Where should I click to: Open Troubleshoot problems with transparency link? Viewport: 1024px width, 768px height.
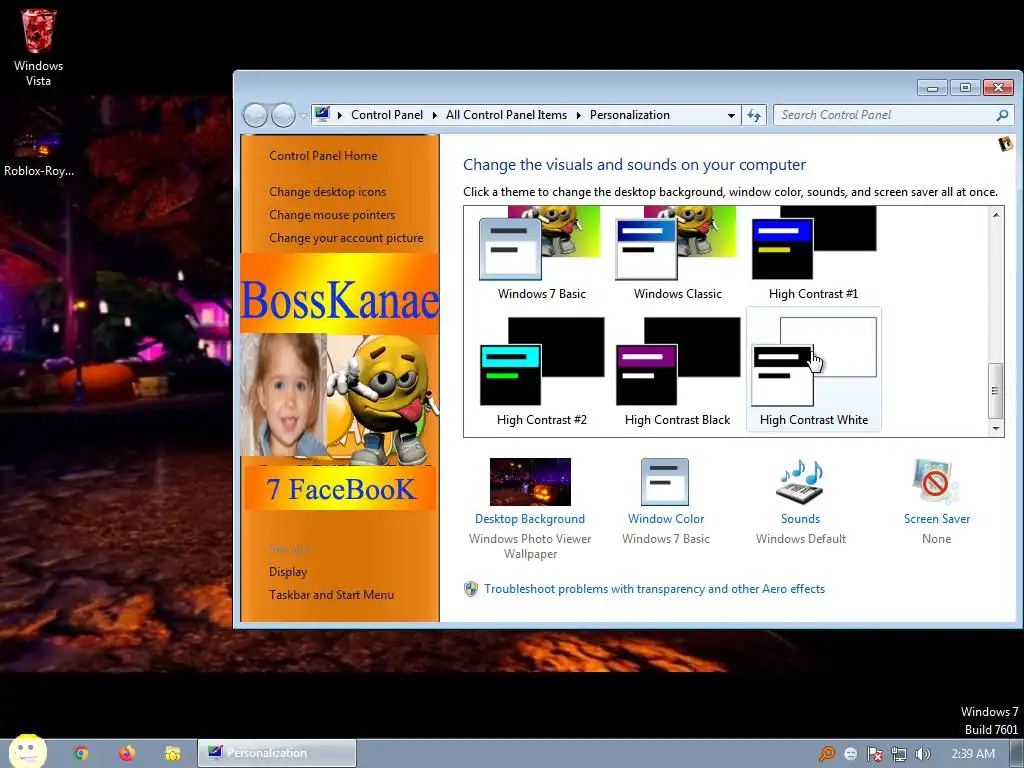pyautogui.click(x=654, y=589)
